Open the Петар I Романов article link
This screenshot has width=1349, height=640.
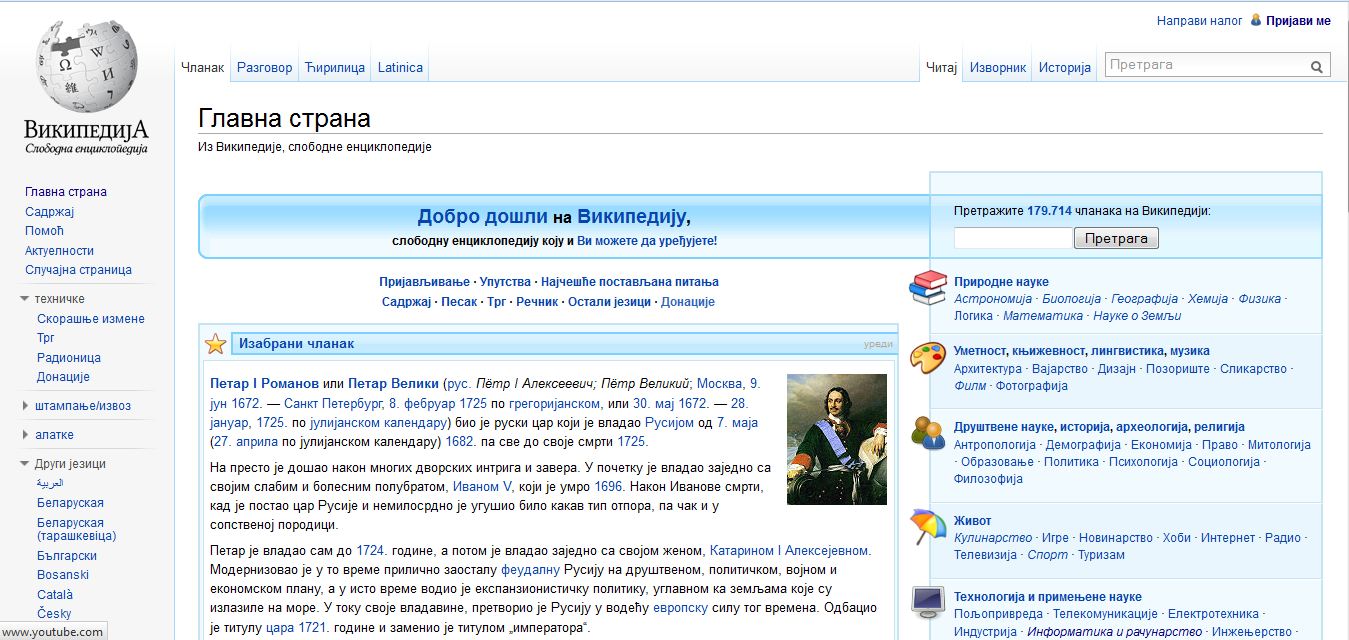(x=265, y=383)
